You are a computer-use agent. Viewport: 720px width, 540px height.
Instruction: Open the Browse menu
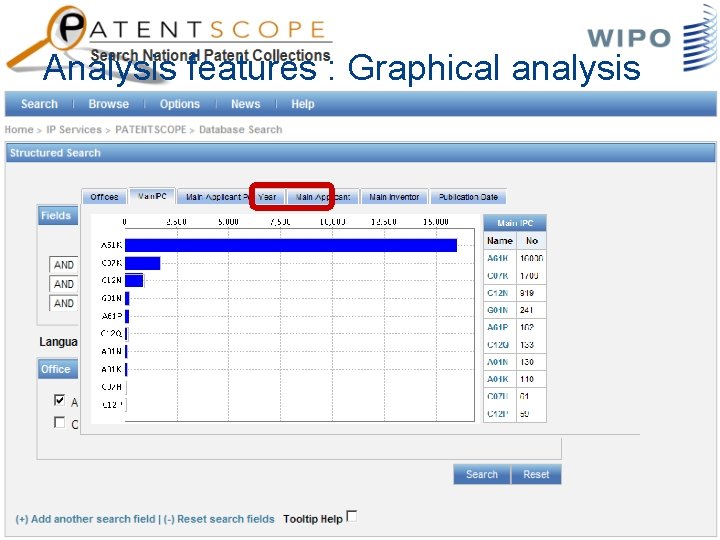pos(109,104)
